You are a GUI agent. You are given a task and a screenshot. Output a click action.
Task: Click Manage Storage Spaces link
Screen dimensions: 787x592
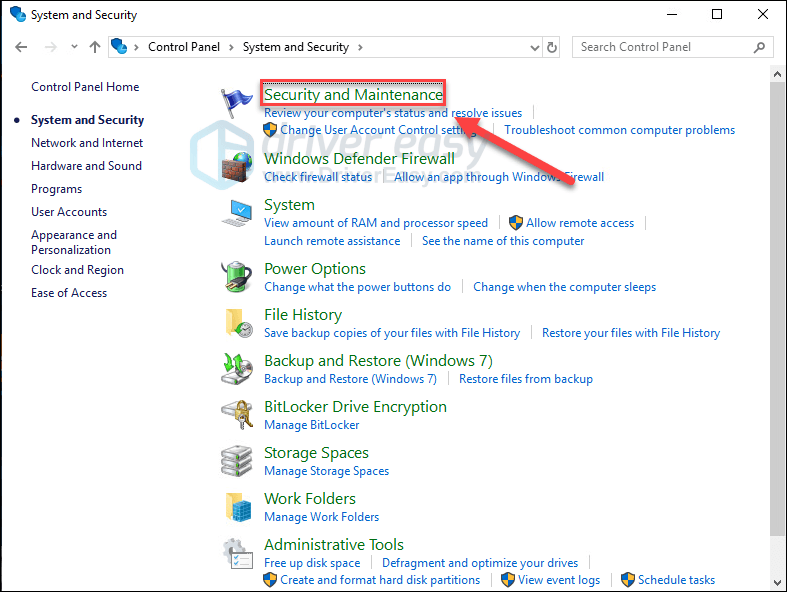[x=327, y=471]
